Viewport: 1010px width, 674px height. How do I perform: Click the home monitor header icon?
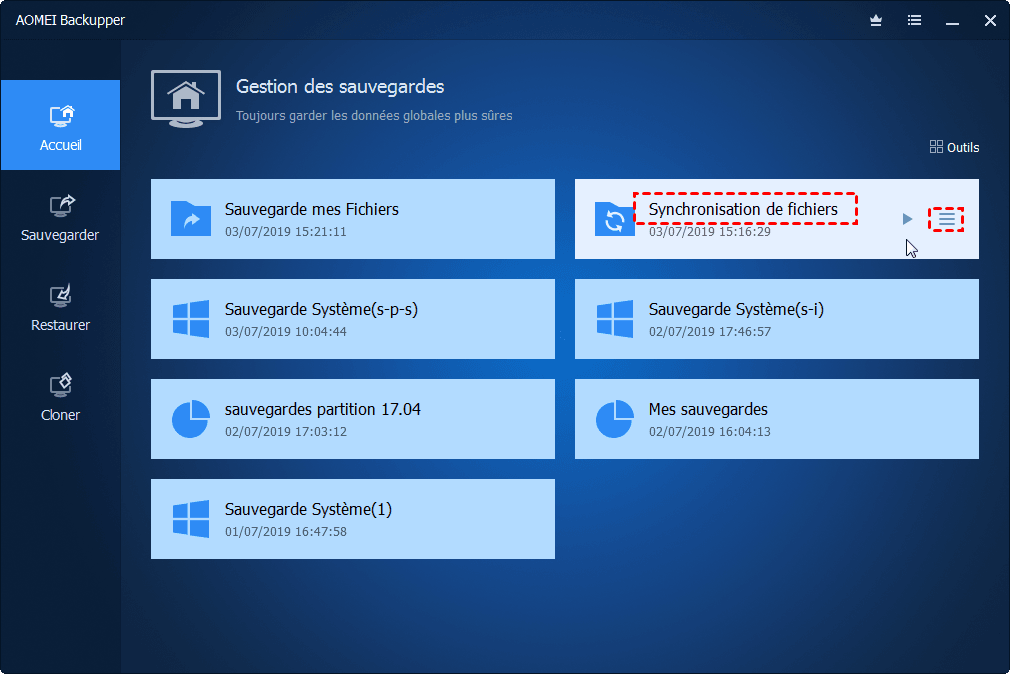186,99
